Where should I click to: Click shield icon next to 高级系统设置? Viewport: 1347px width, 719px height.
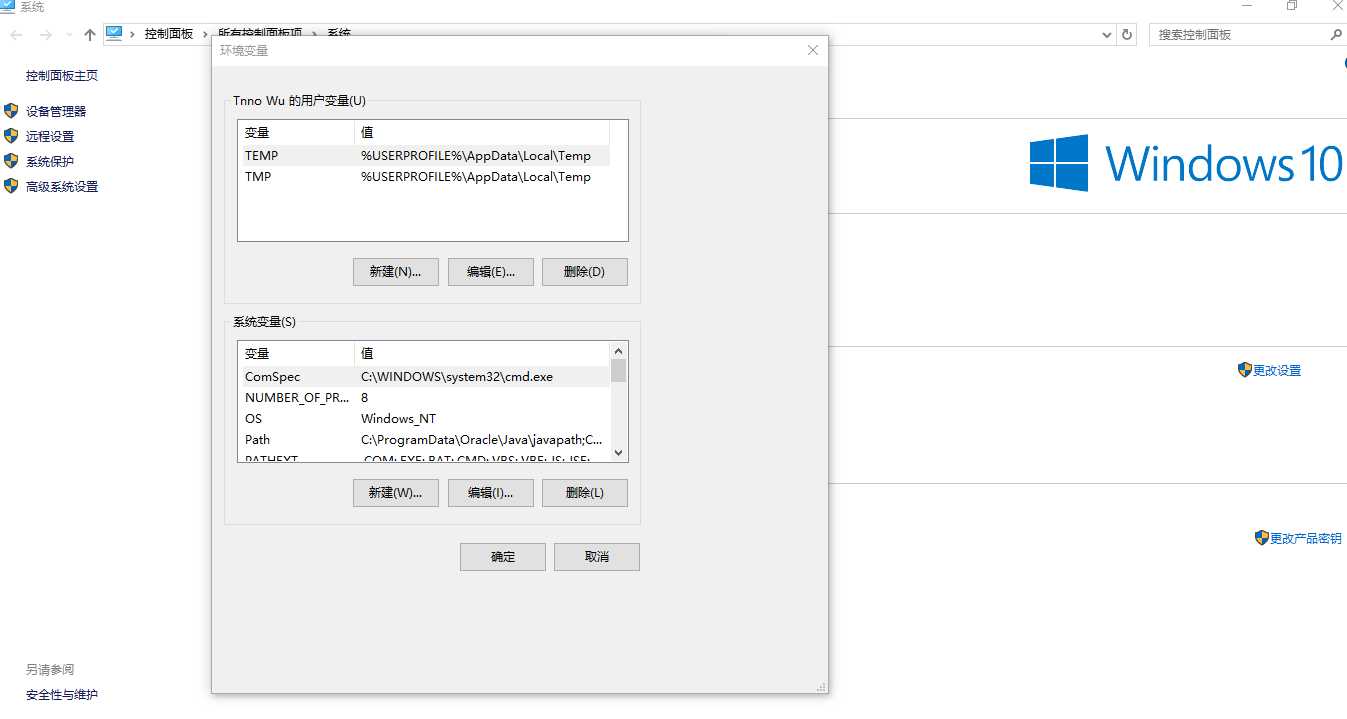coord(11,186)
